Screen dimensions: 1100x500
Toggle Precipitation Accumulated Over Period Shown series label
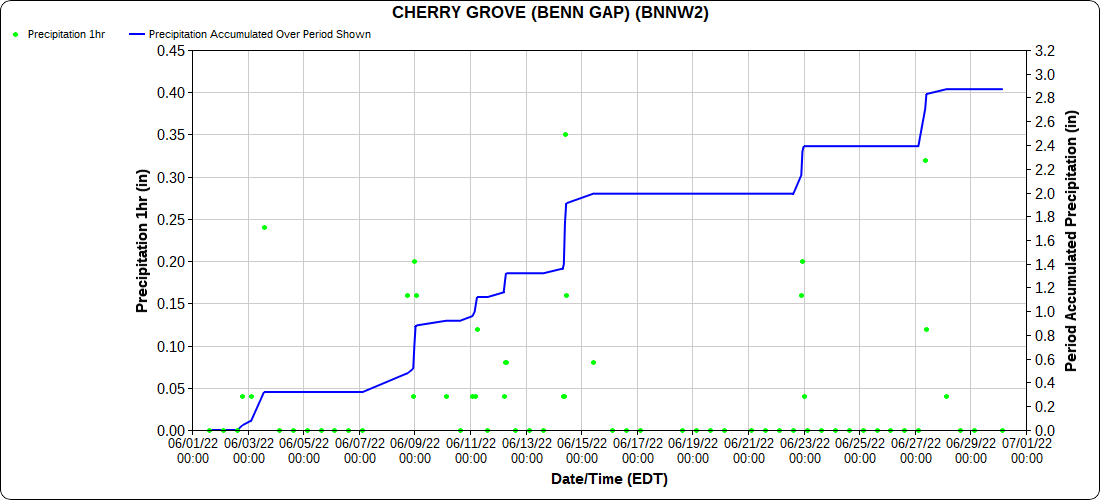coord(260,34)
